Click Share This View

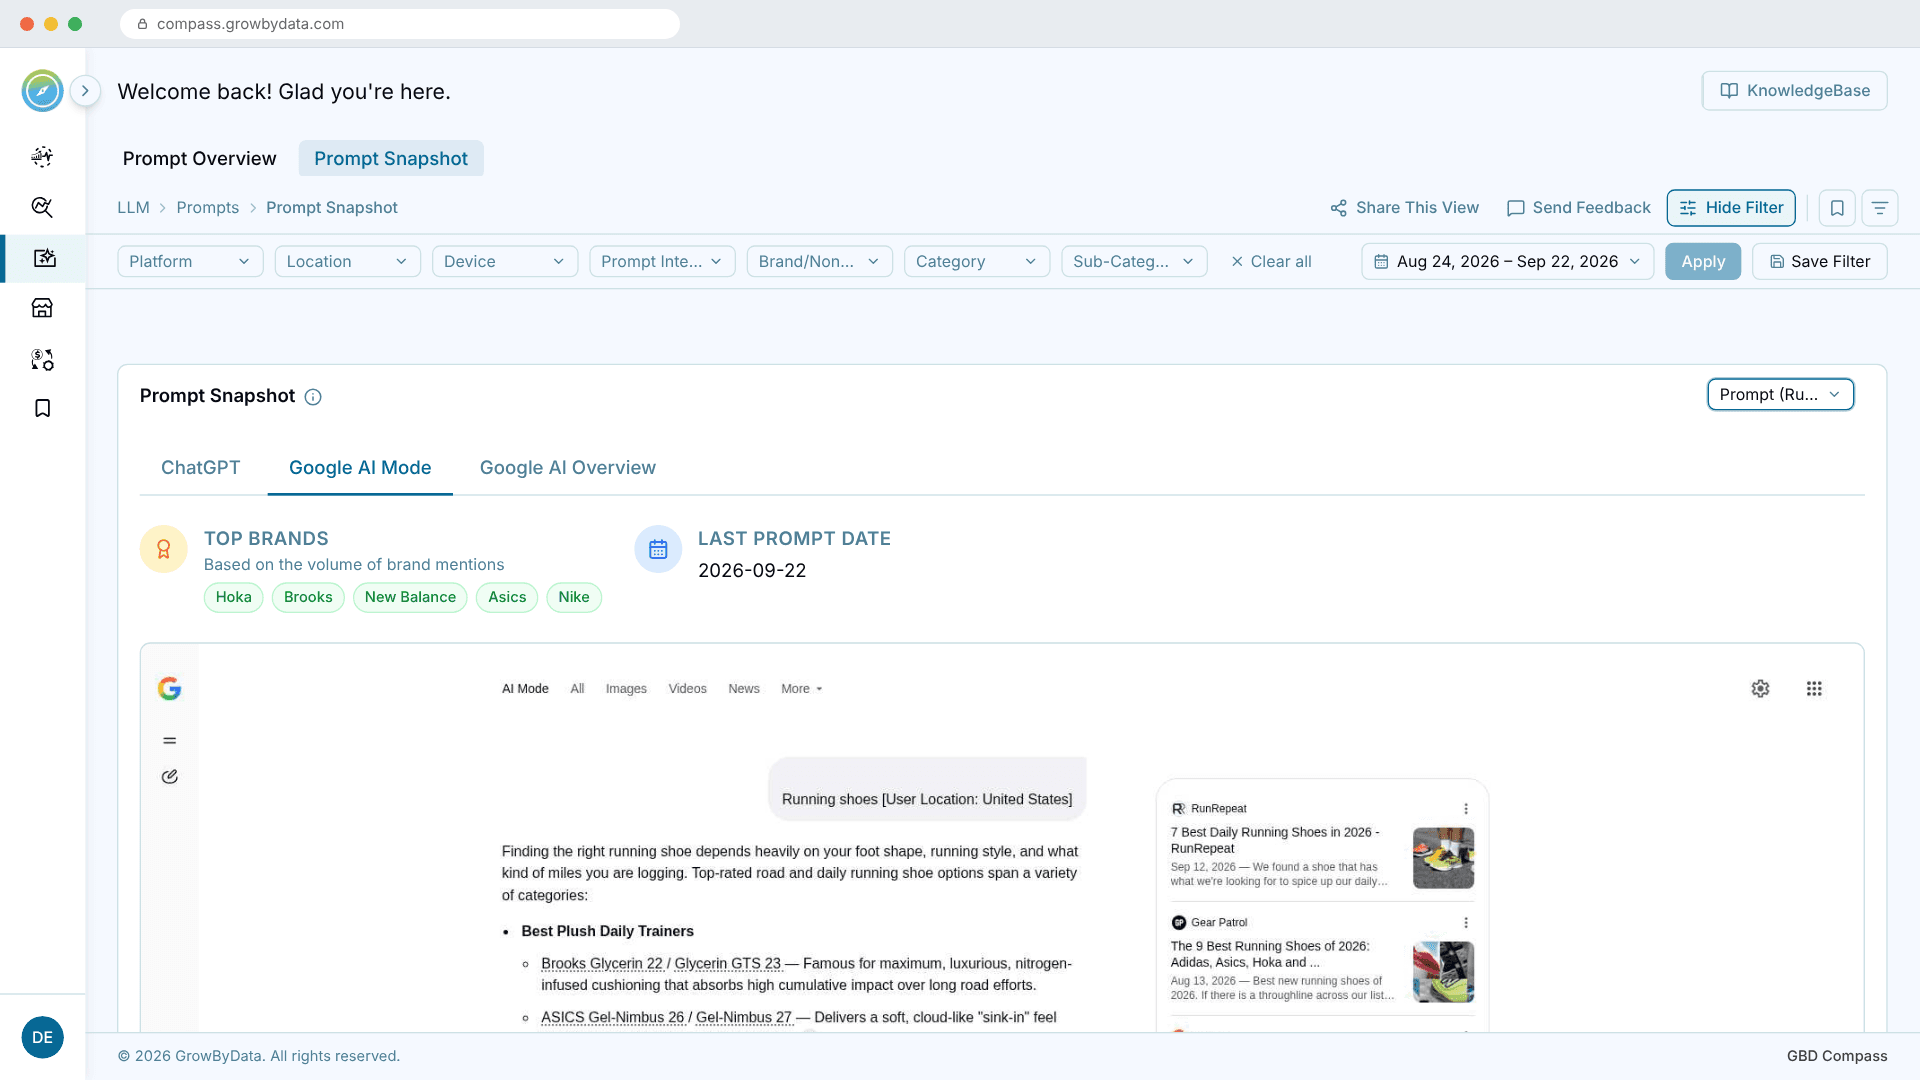point(1404,208)
